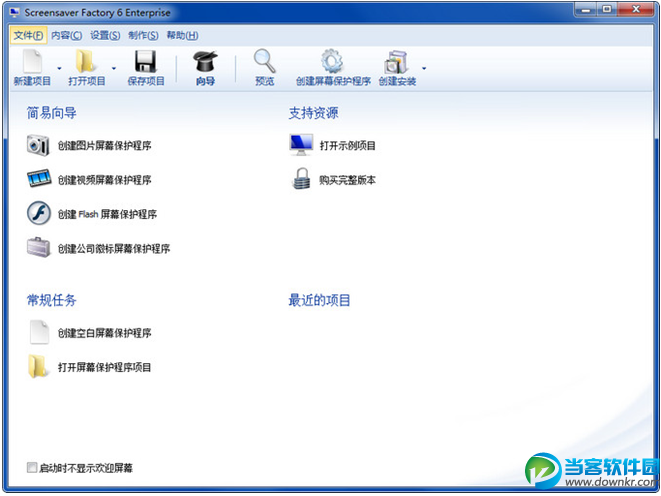Open the 设置(S) menu
The image size is (661, 496).
[x=105, y=35]
